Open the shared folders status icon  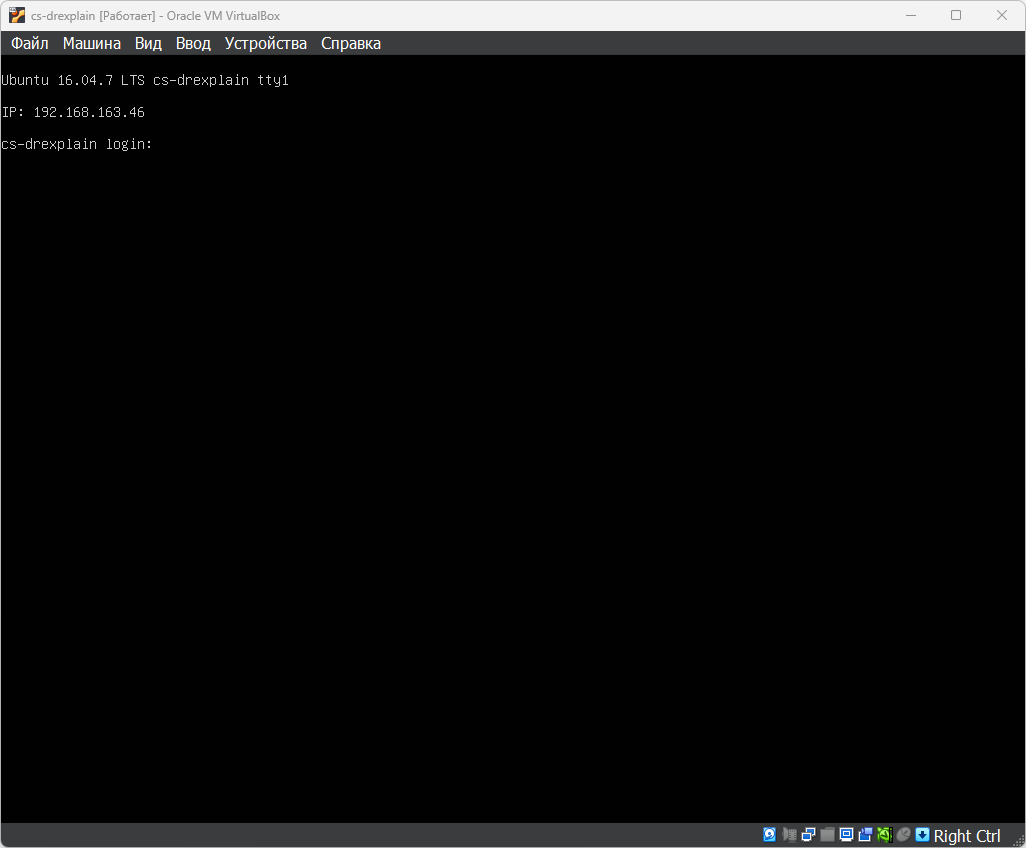[x=827, y=835]
